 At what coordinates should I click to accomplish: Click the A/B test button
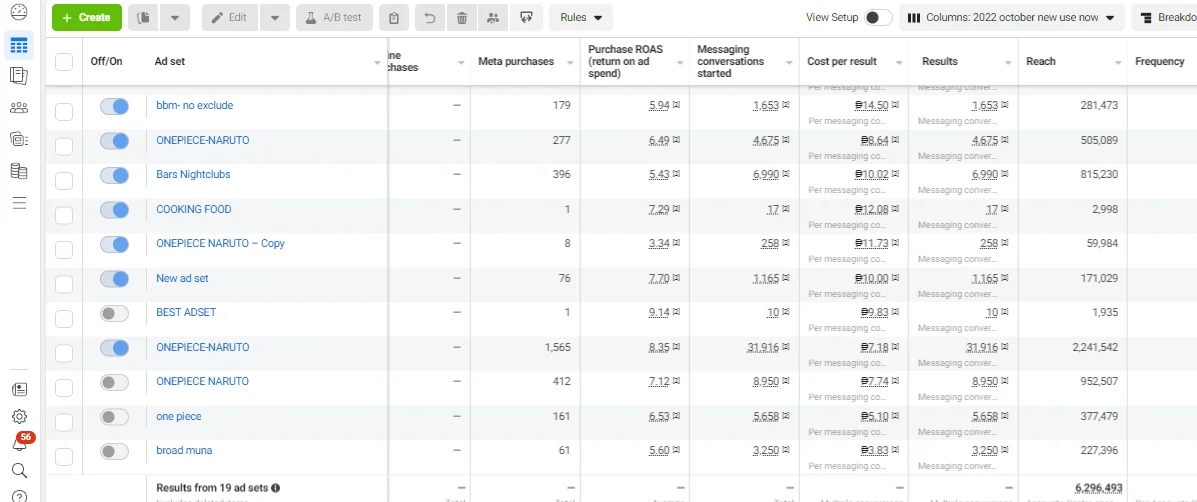click(334, 18)
